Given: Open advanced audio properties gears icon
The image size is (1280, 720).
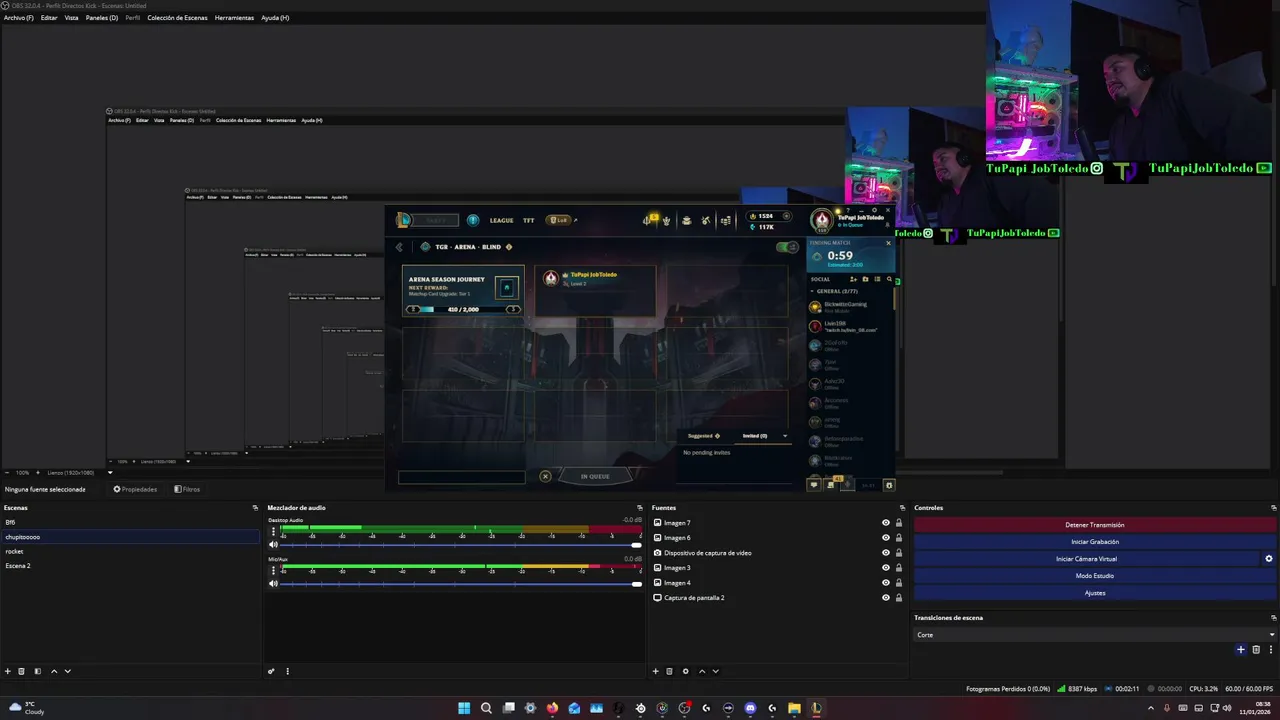Looking at the screenshot, I should [x=271, y=671].
